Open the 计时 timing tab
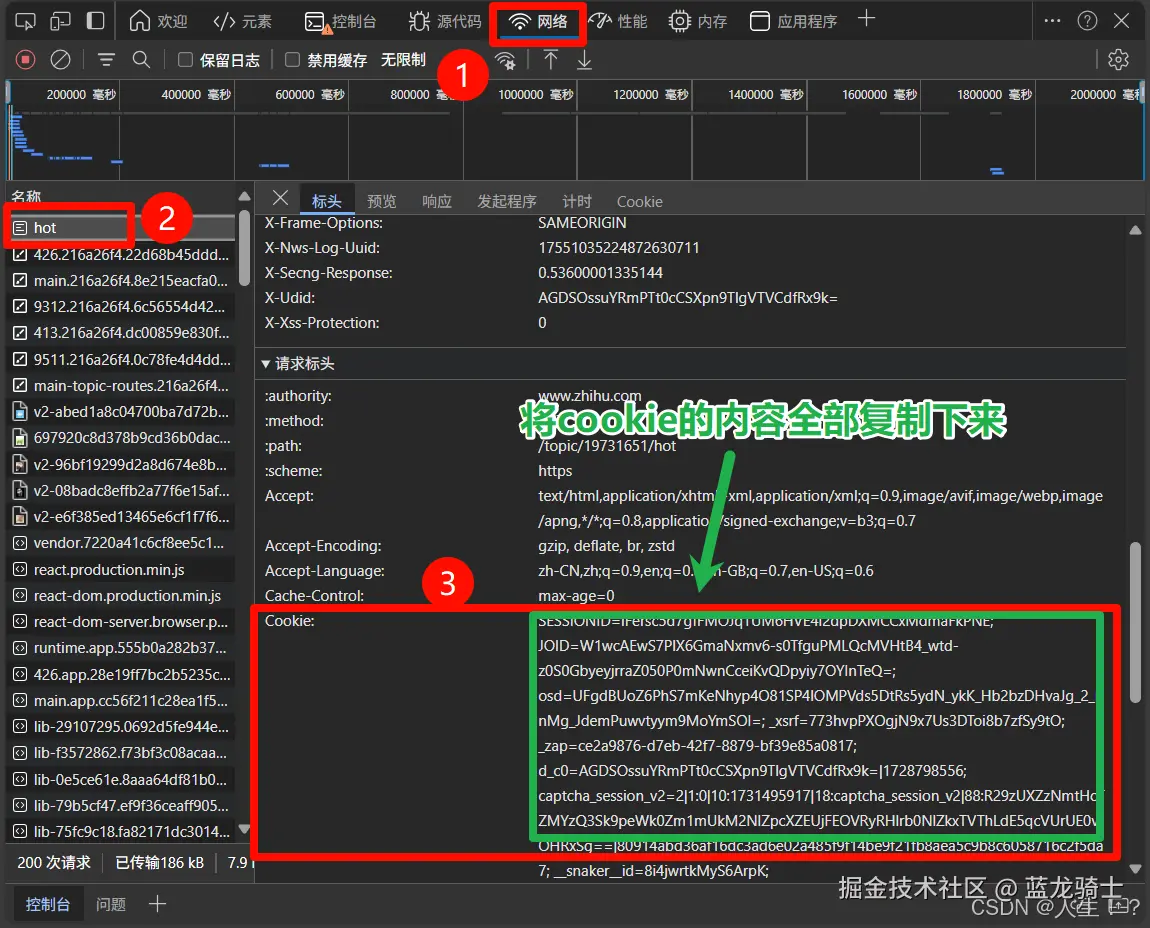1150x928 pixels. (577, 201)
